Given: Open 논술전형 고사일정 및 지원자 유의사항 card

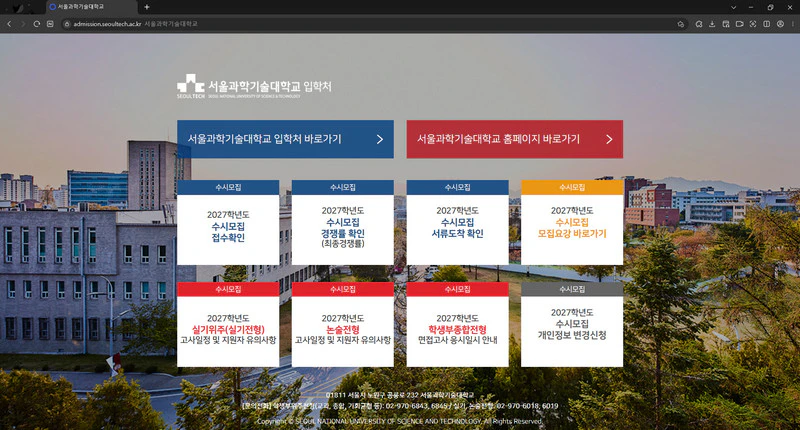Looking at the screenshot, I should point(343,324).
